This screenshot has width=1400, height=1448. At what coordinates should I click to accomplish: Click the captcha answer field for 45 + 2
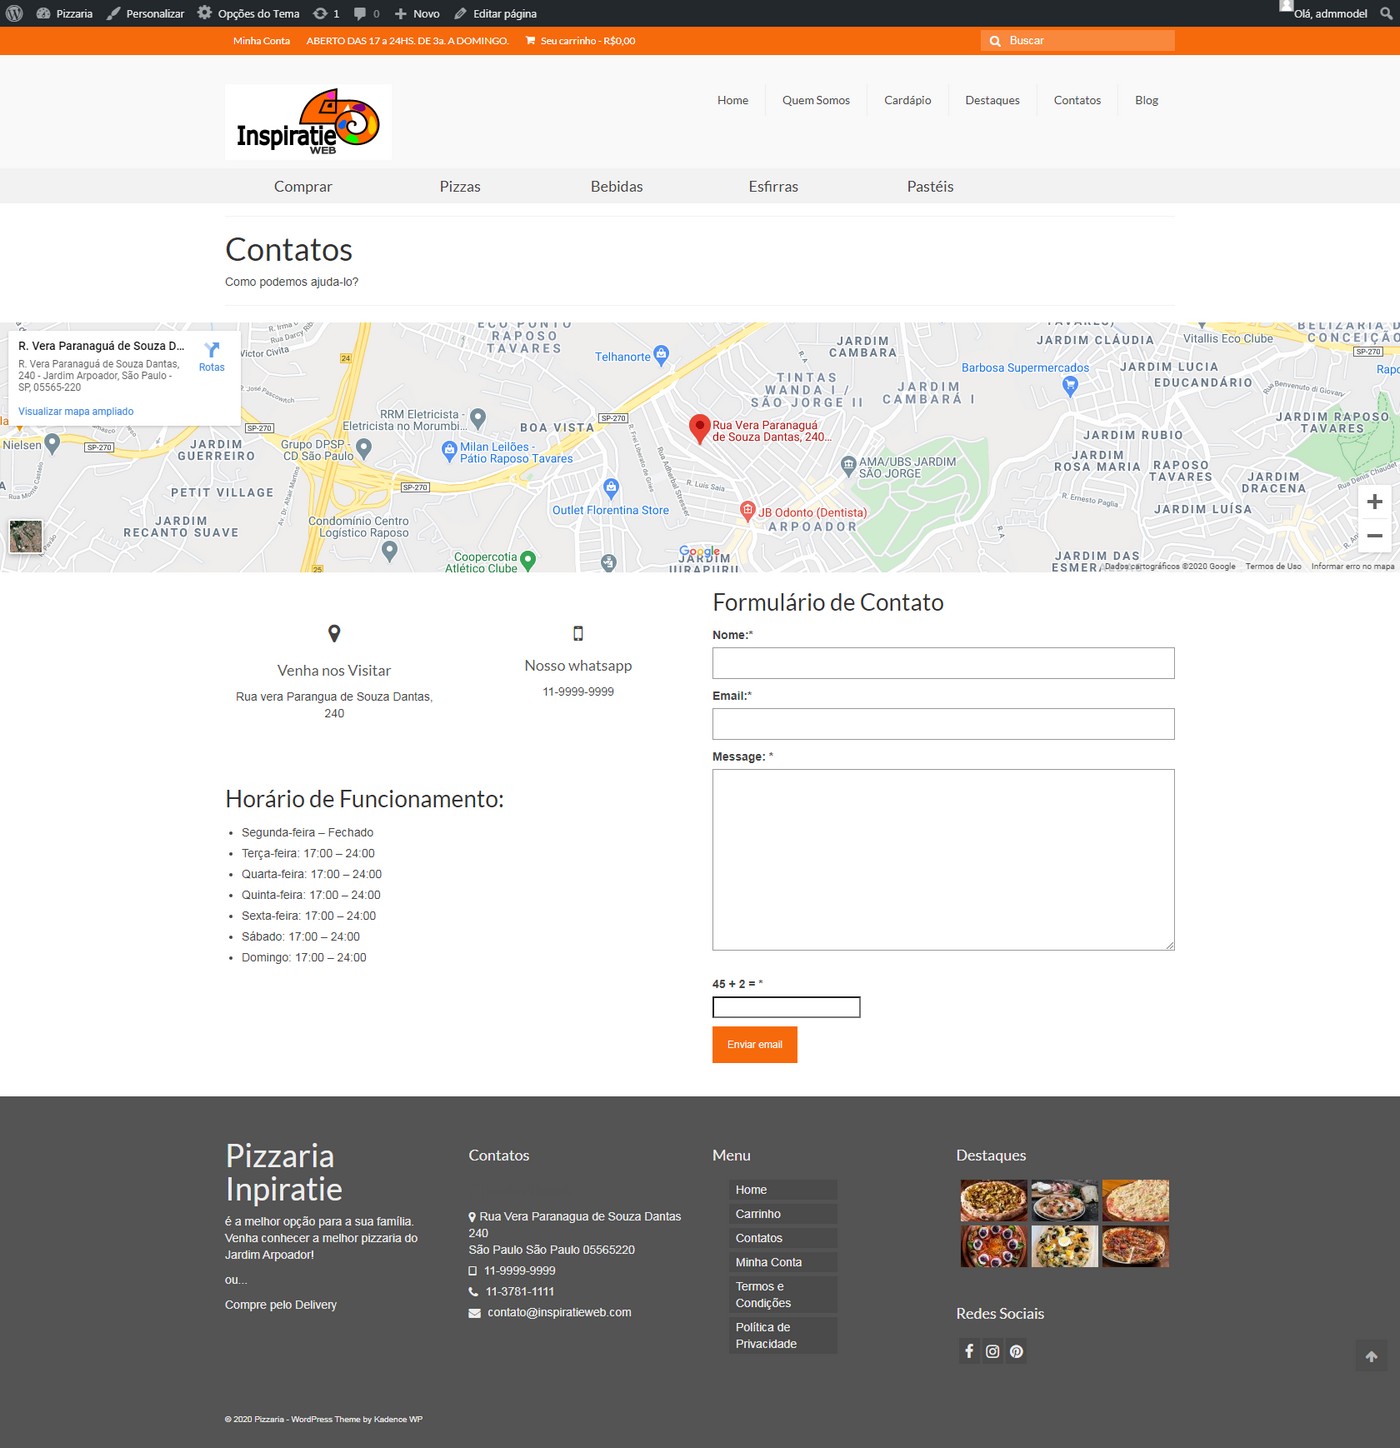coord(786,1007)
